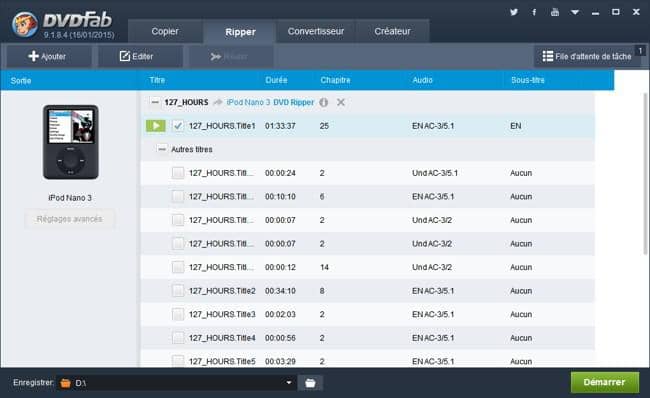Switch to the Créateur tab
The height and width of the screenshot is (398, 650).
[x=392, y=32]
